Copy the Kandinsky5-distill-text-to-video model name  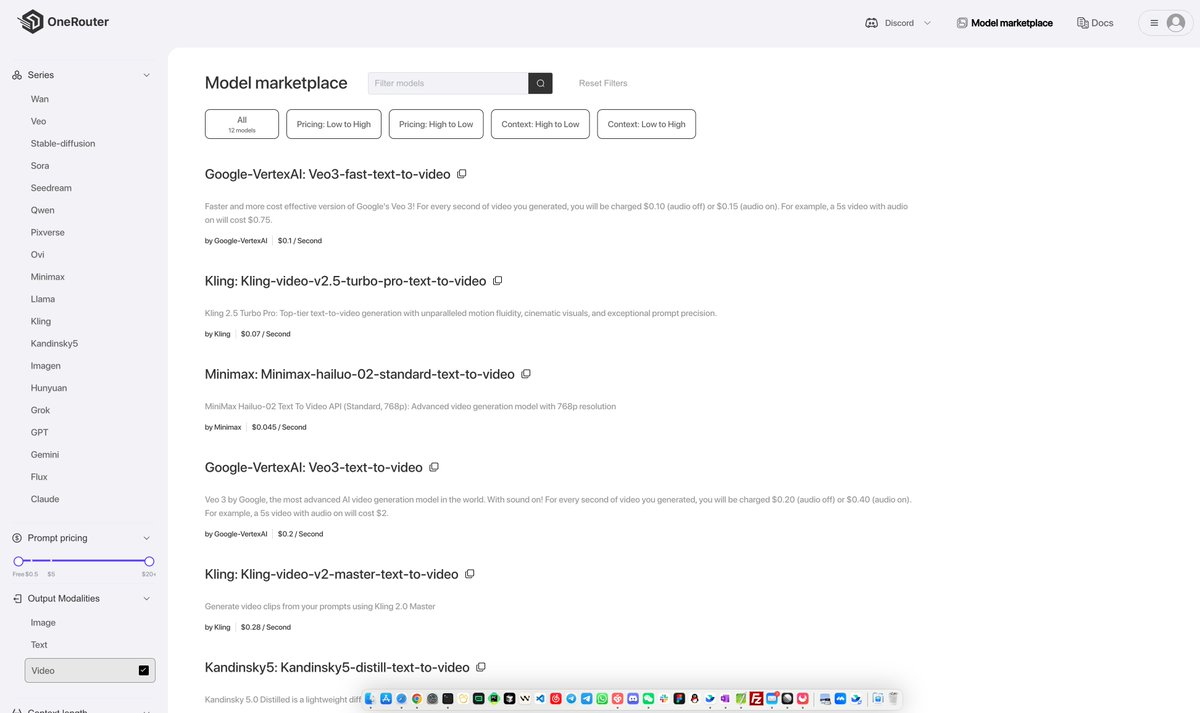(481, 667)
